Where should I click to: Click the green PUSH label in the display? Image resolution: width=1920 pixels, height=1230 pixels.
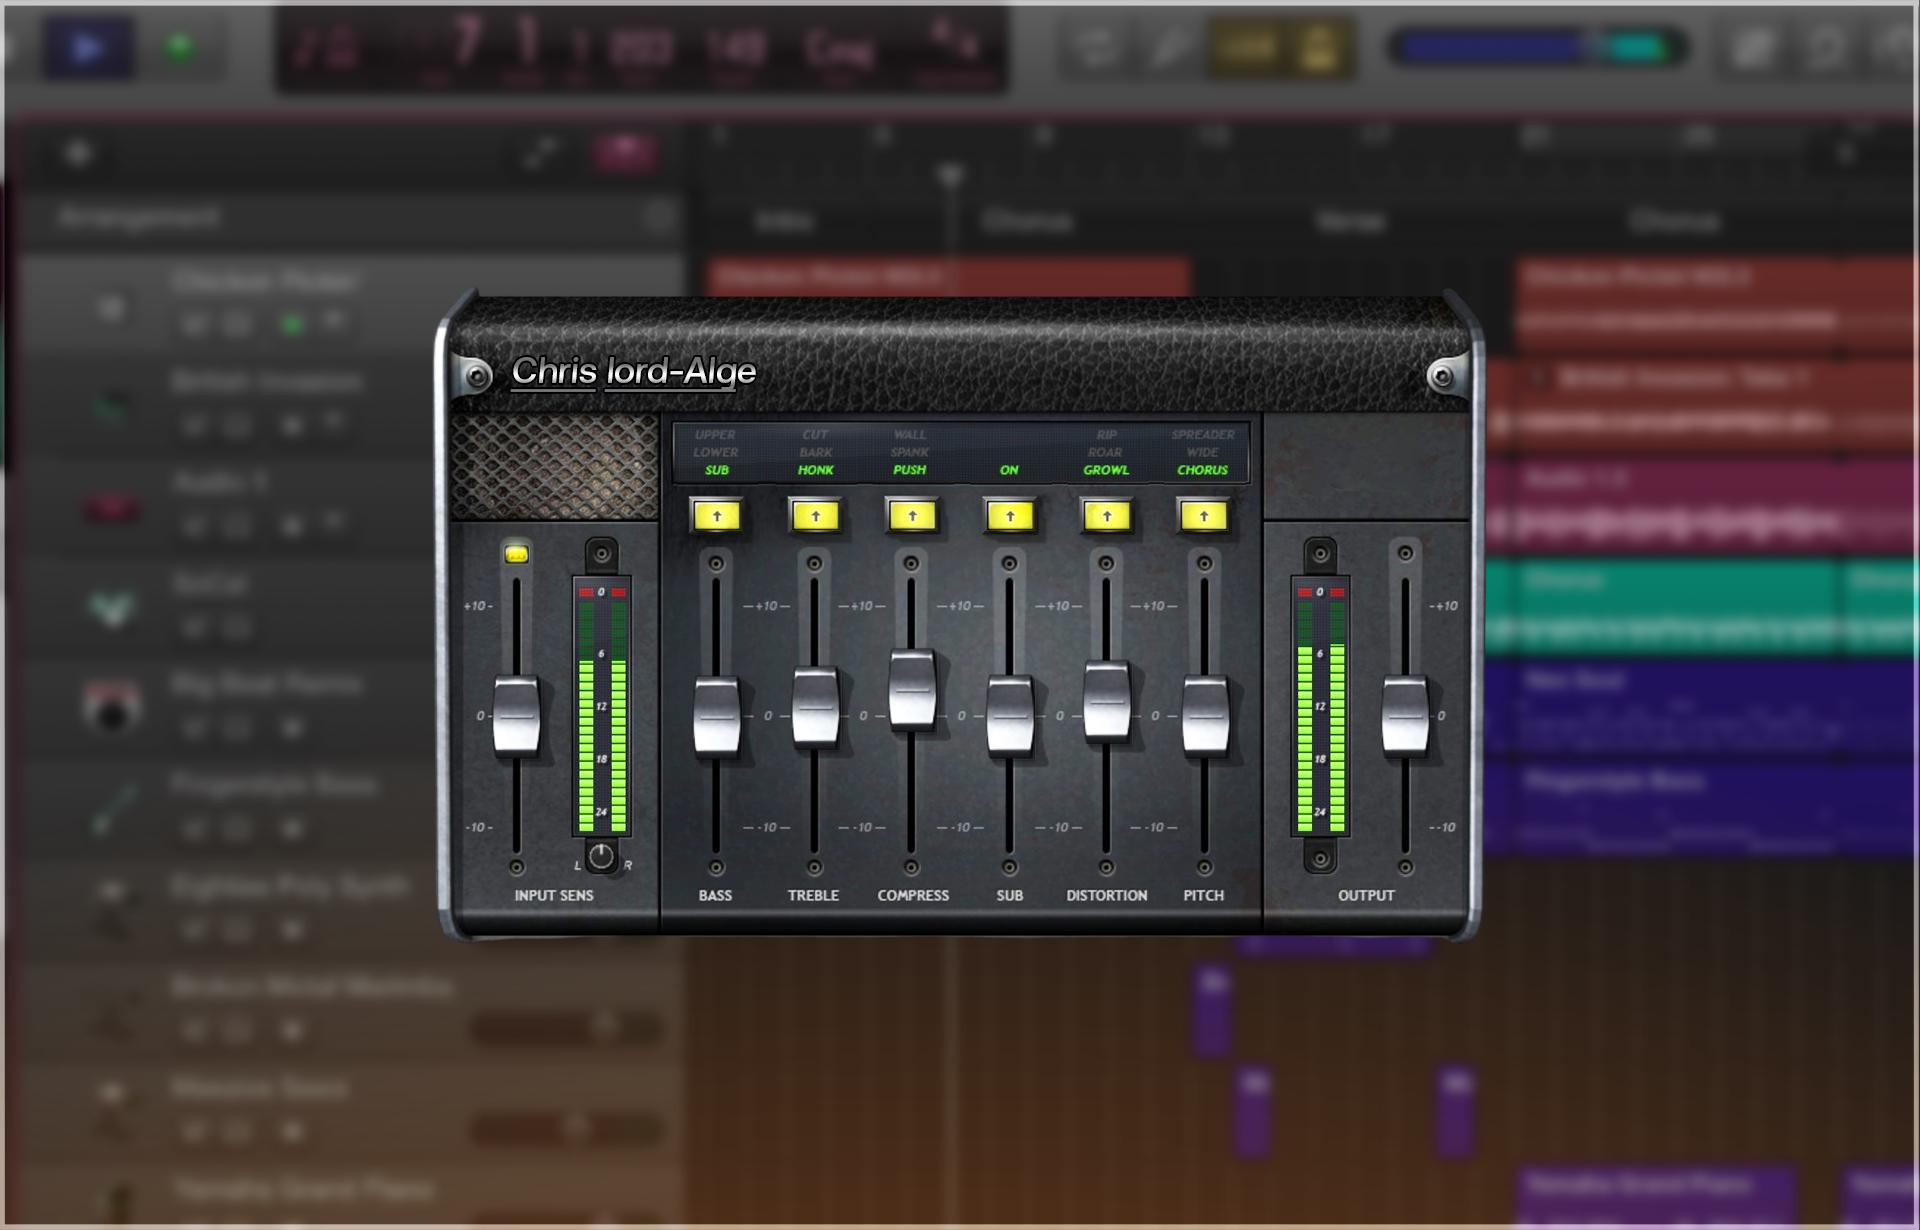coord(910,470)
